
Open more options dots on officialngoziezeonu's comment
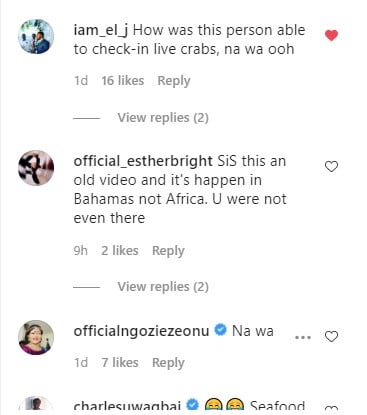click(x=303, y=337)
